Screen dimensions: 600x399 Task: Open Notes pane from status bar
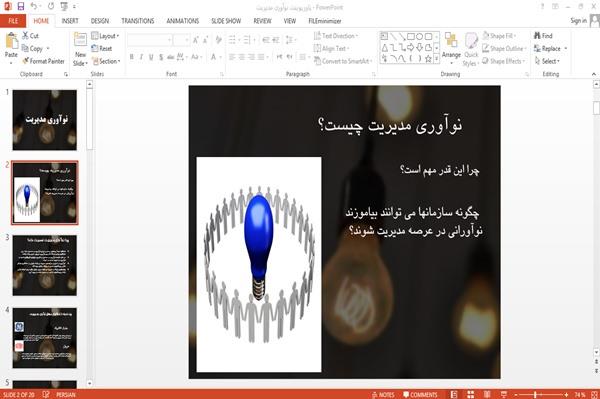(383, 394)
